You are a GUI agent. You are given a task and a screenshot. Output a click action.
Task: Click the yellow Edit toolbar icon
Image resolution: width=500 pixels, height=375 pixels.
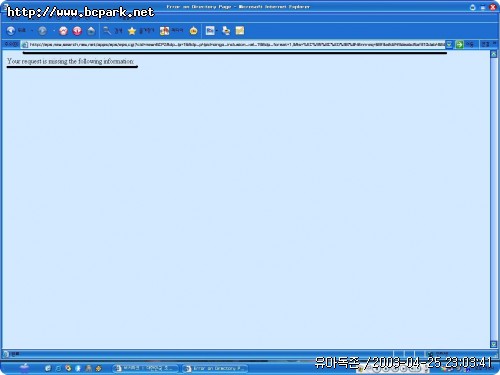tap(240, 31)
